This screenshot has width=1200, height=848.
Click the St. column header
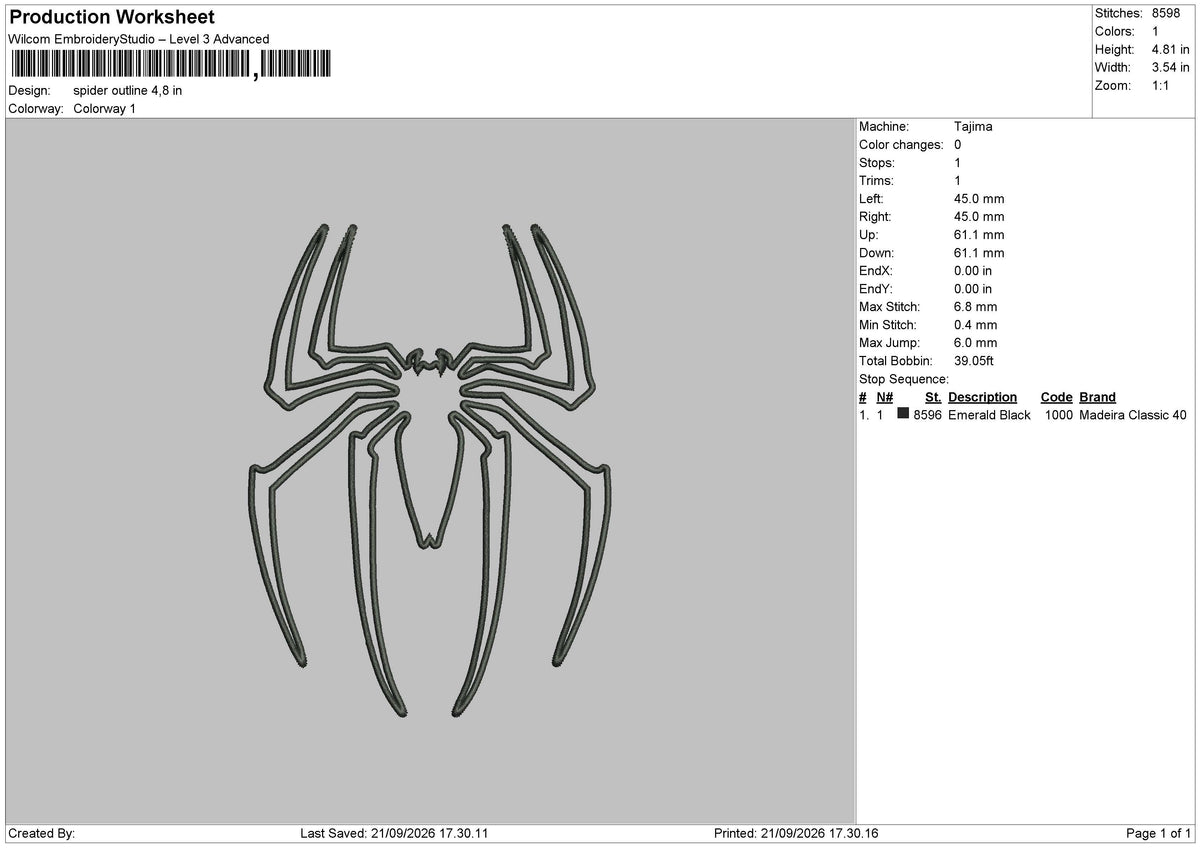point(934,397)
